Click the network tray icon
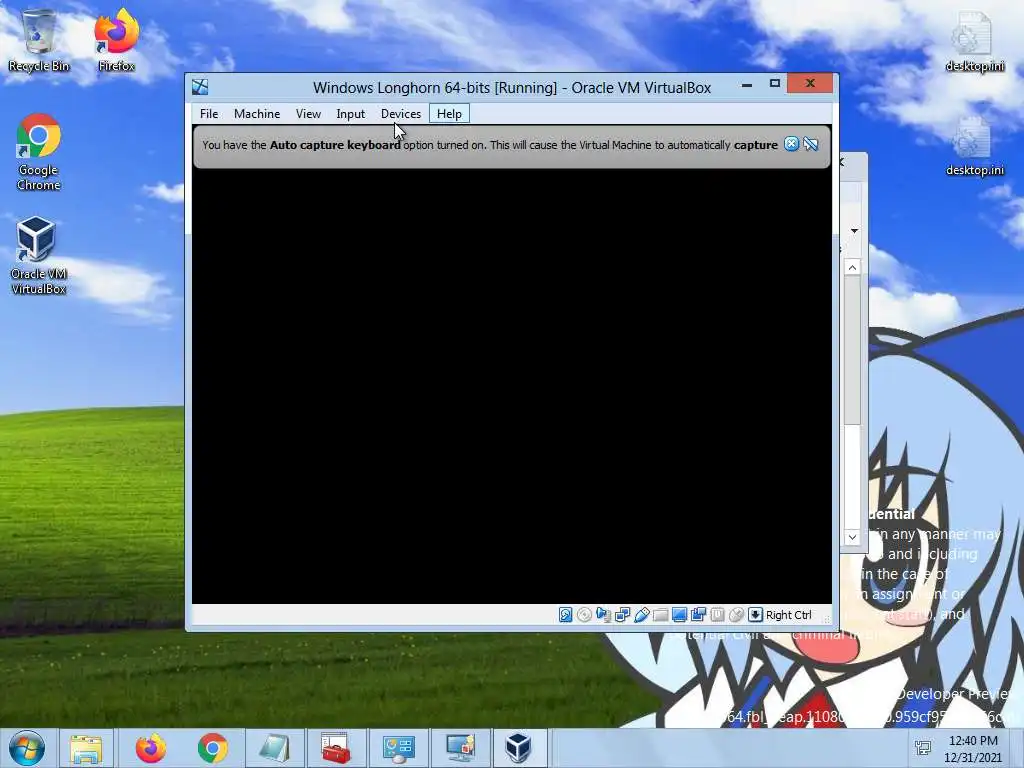 click(x=923, y=748)
